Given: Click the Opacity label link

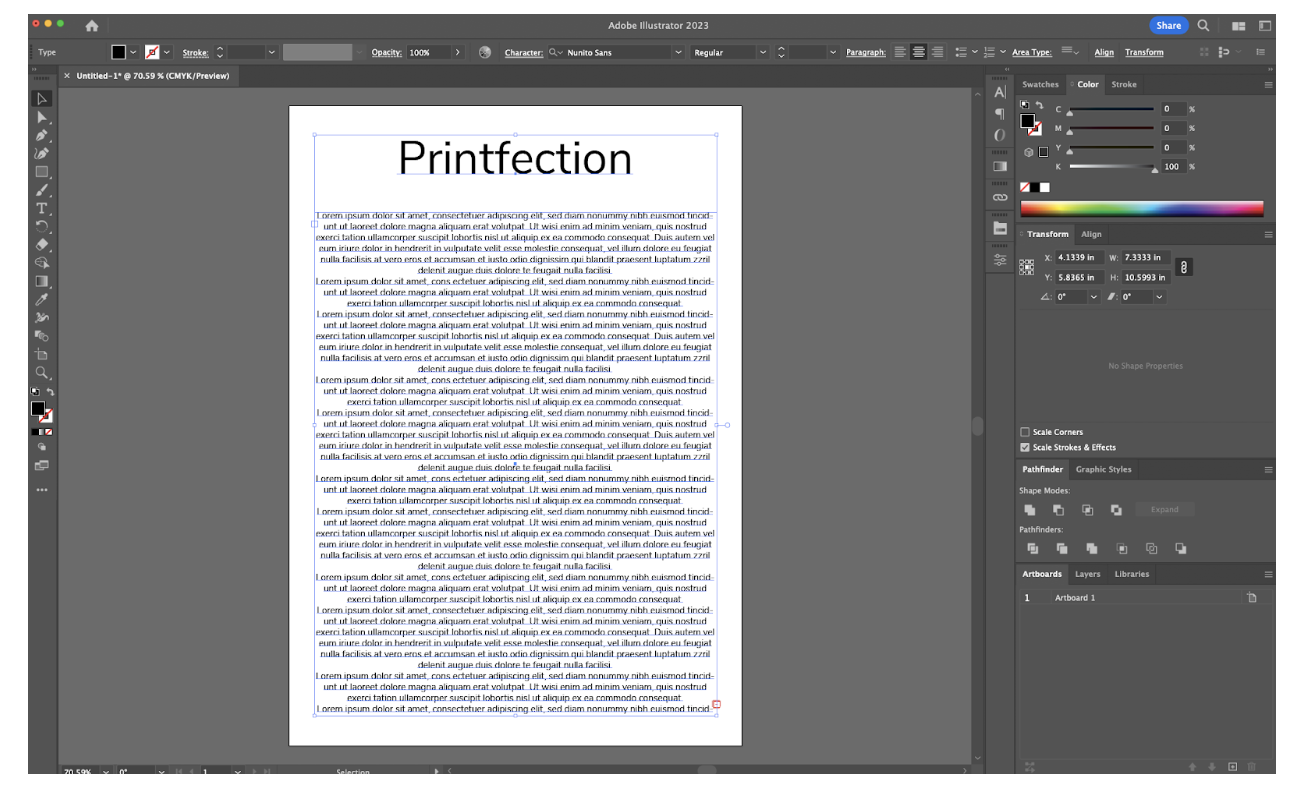Looking at the screenshot, I should [x=387, y=52].
